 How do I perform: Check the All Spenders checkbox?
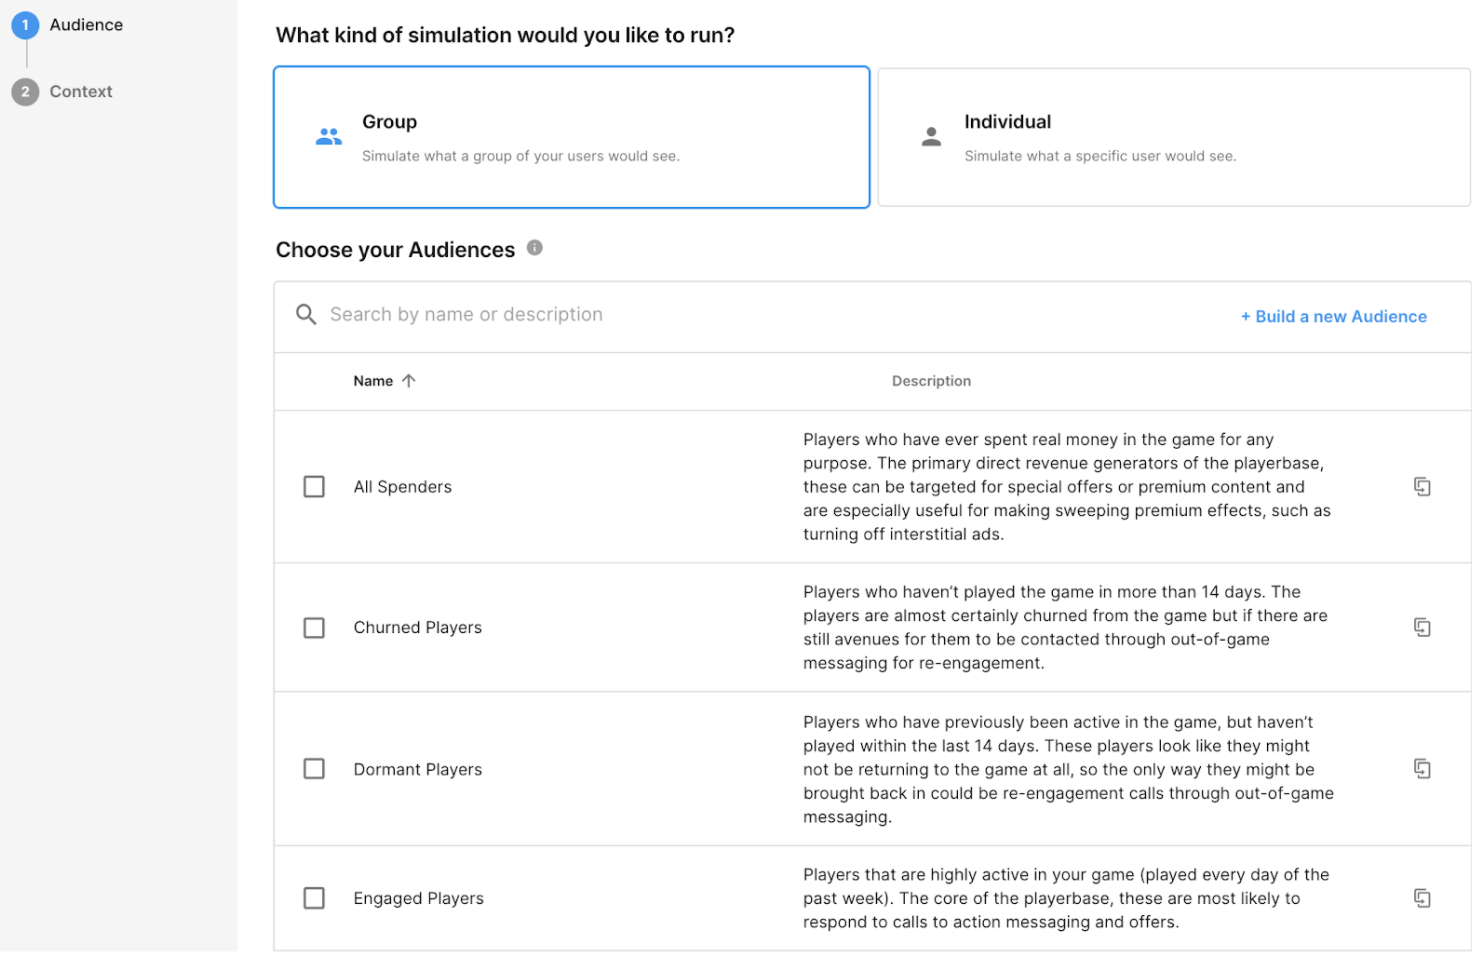[314, 487]
